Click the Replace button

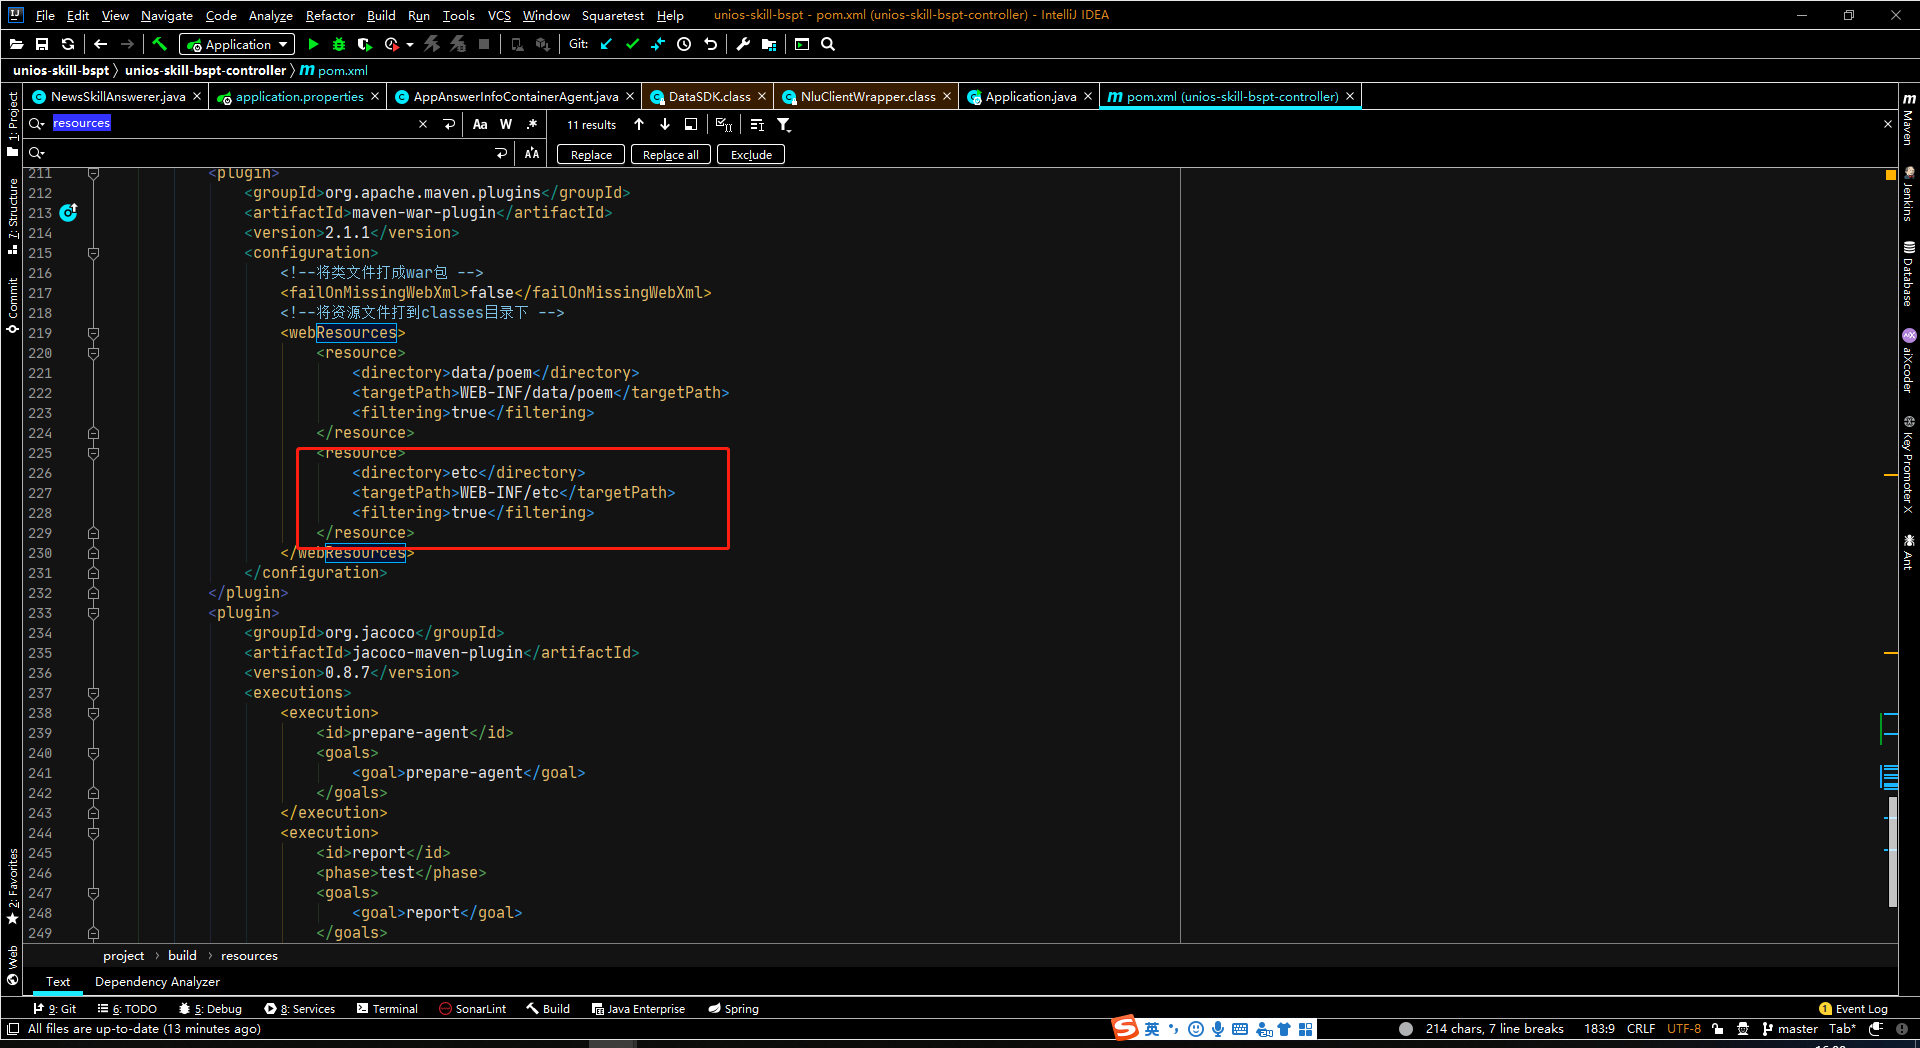(x=591, y=154)
